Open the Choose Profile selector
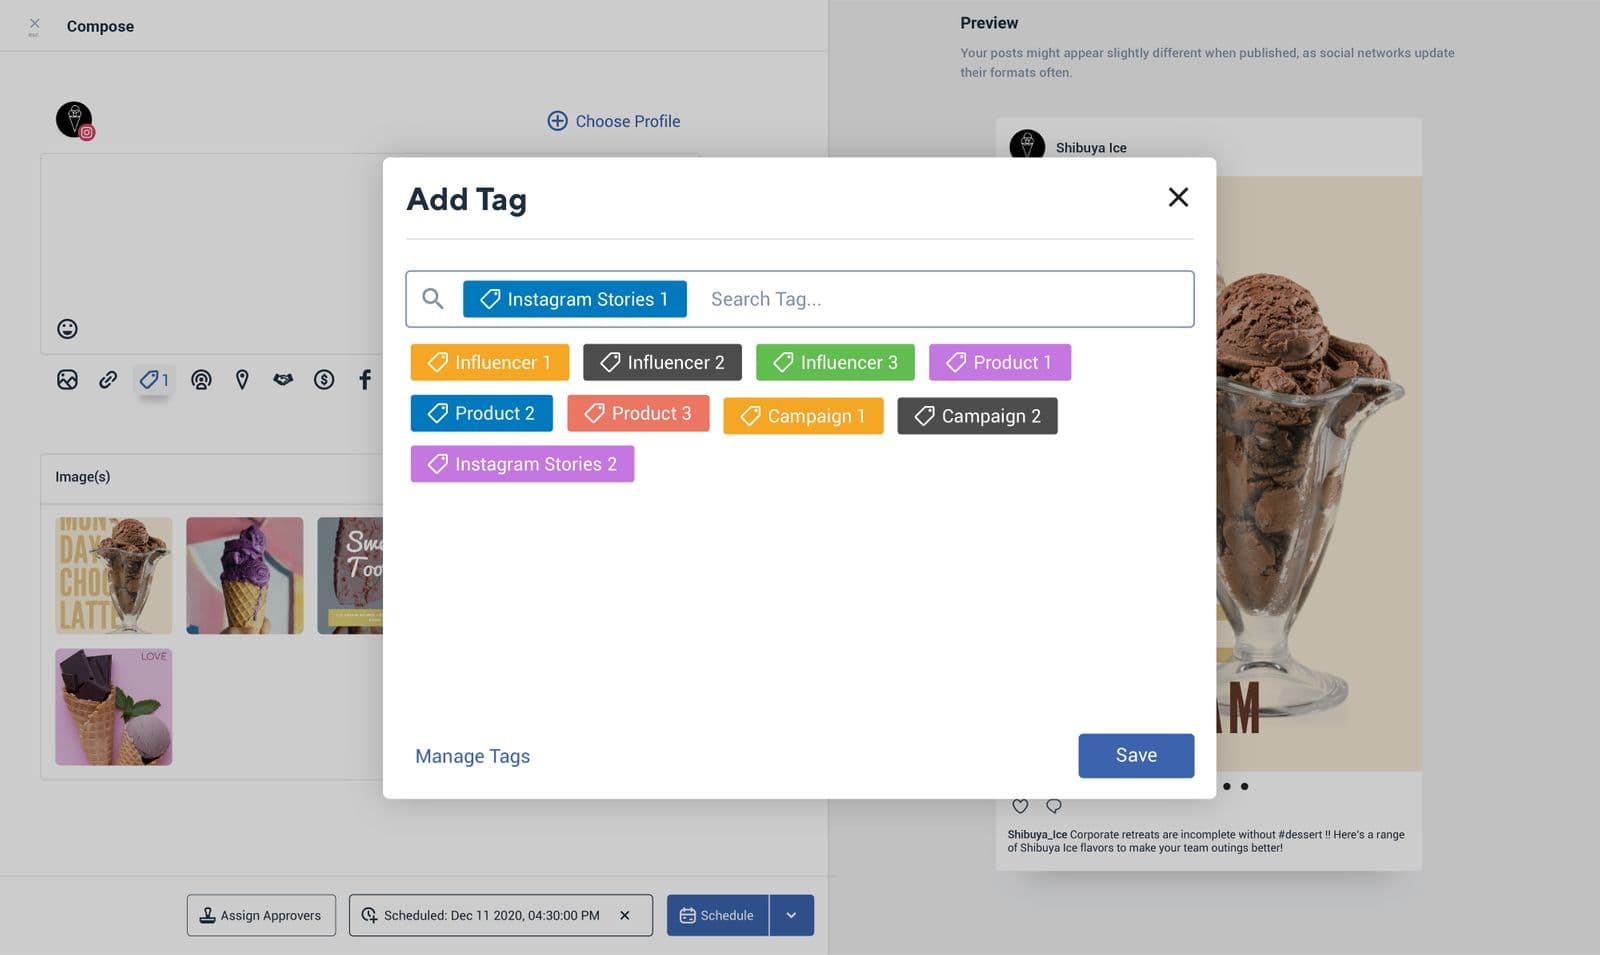The image size is (1600, 955). [614, 121]
